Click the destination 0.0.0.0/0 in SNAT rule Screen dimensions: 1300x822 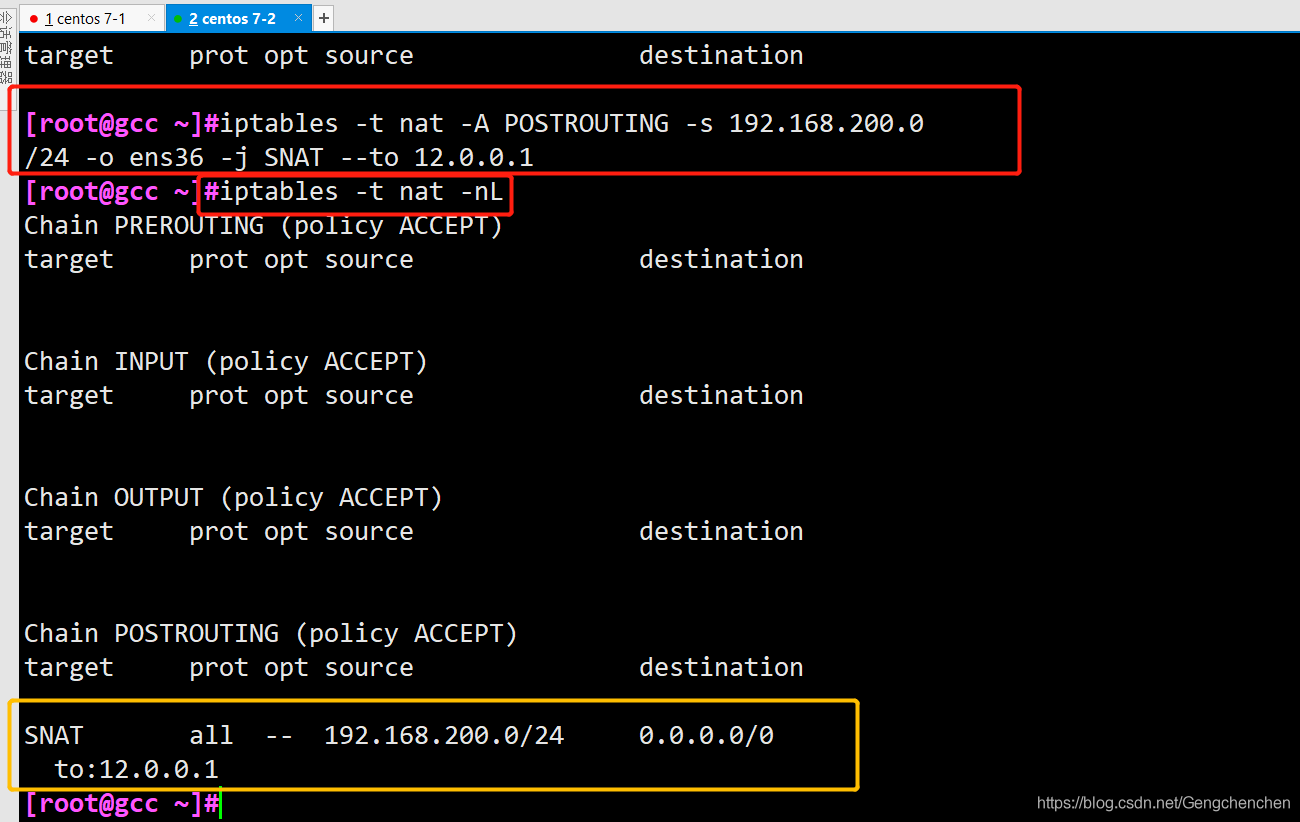coord(707,736)
